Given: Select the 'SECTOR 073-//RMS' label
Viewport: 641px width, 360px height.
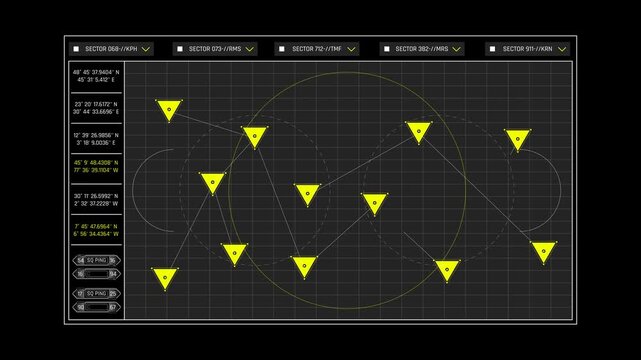Looking at the screenshot, I should tap(215, 49).
